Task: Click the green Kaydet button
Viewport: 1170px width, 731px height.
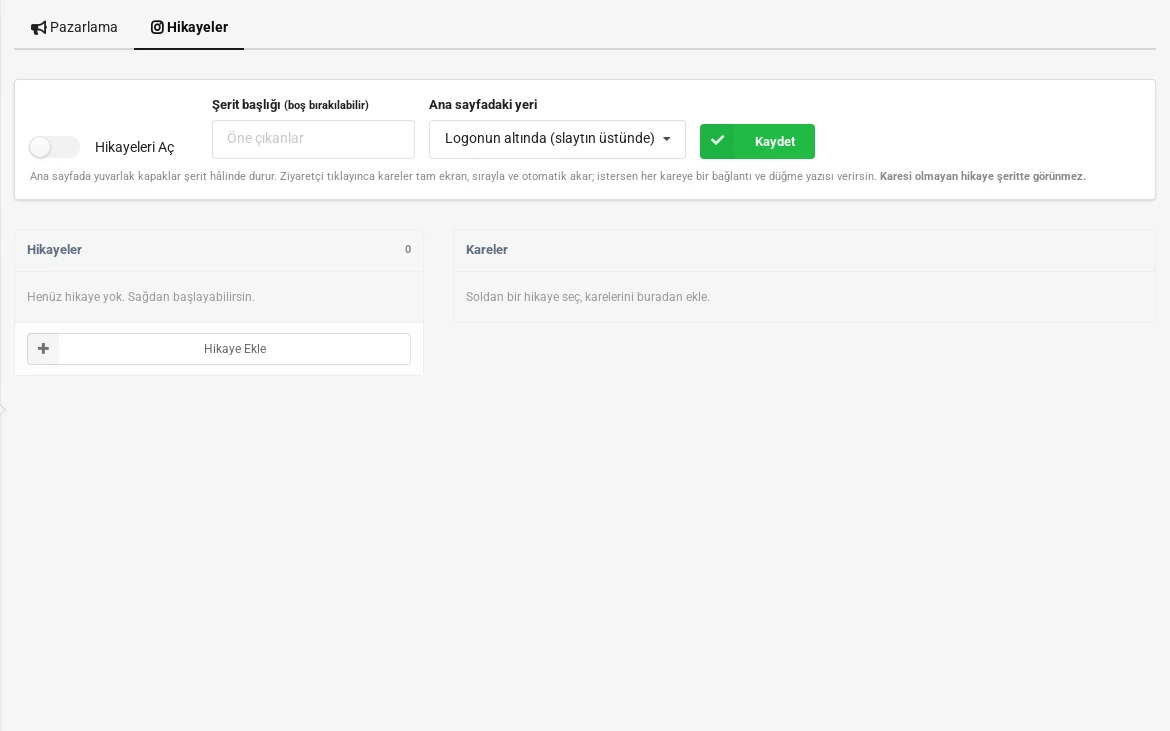Action: [x=757, y=141]
